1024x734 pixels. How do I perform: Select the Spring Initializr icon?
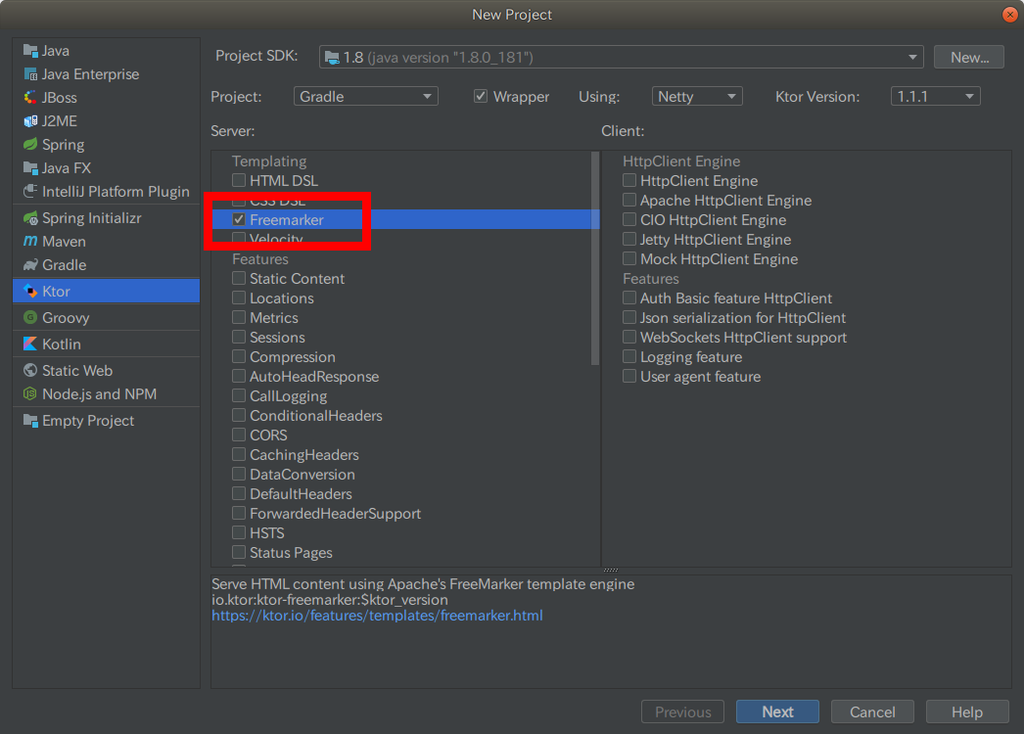(x=30, y=218)
